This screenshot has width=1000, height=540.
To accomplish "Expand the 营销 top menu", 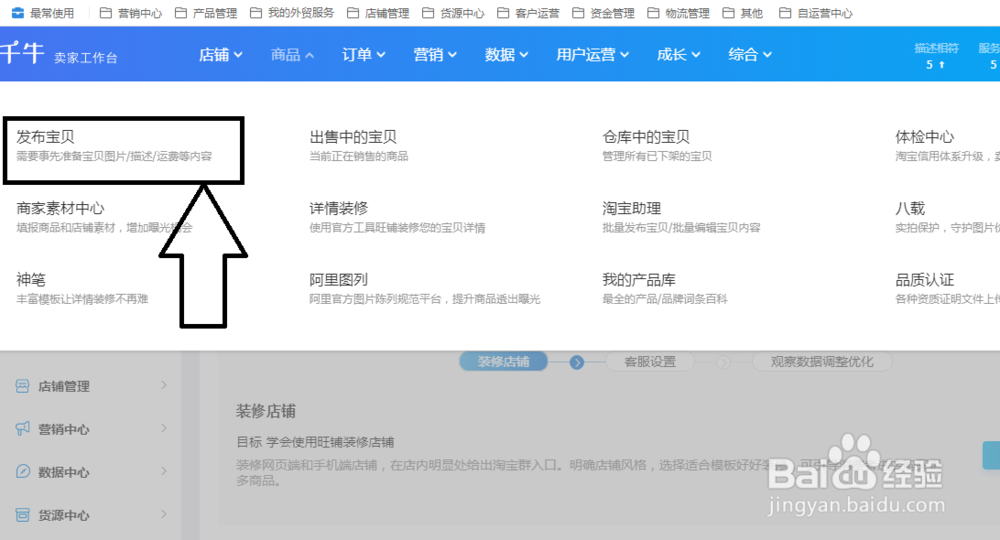I will click(435, 55).
